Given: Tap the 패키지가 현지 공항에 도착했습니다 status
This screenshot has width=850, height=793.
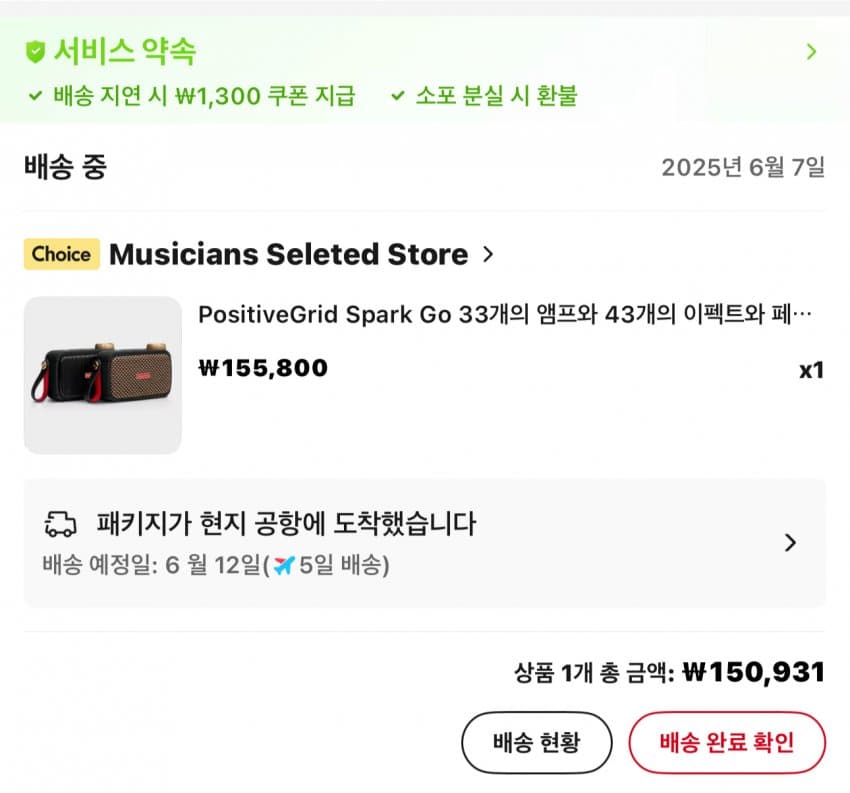Looking at the screenshot, I should (286, 523).
